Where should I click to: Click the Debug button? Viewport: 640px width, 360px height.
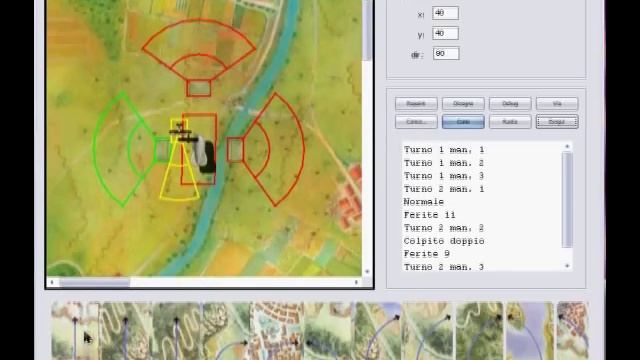[x=510, y=104]
